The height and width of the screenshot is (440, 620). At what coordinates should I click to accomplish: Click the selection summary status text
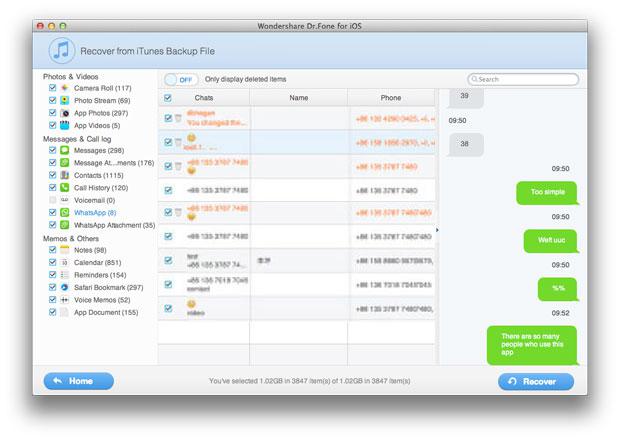click(309, 381)
